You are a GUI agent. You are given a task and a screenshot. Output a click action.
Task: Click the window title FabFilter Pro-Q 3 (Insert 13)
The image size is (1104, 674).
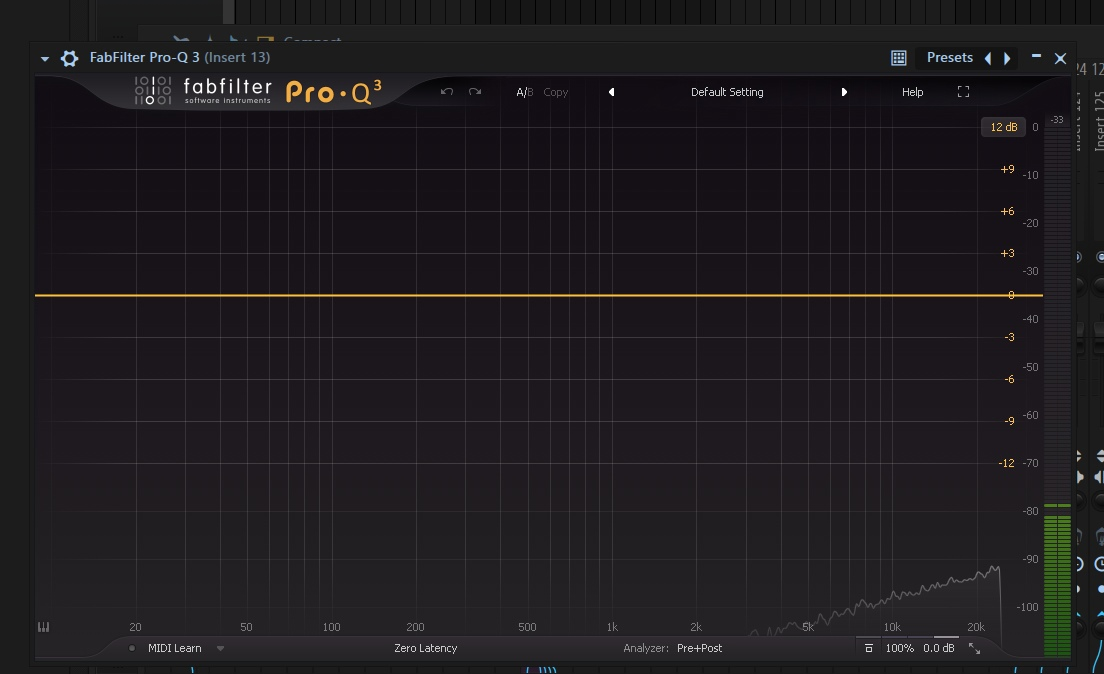click(x=180, y=57)
